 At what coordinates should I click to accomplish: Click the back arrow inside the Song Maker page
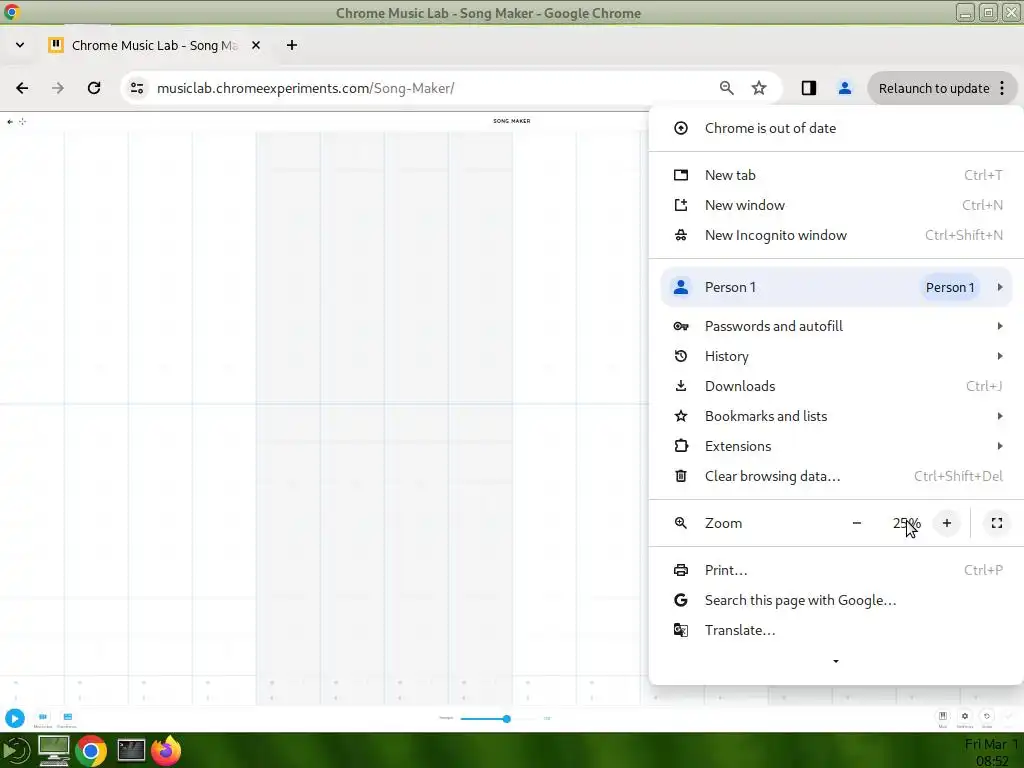[10, 121]
